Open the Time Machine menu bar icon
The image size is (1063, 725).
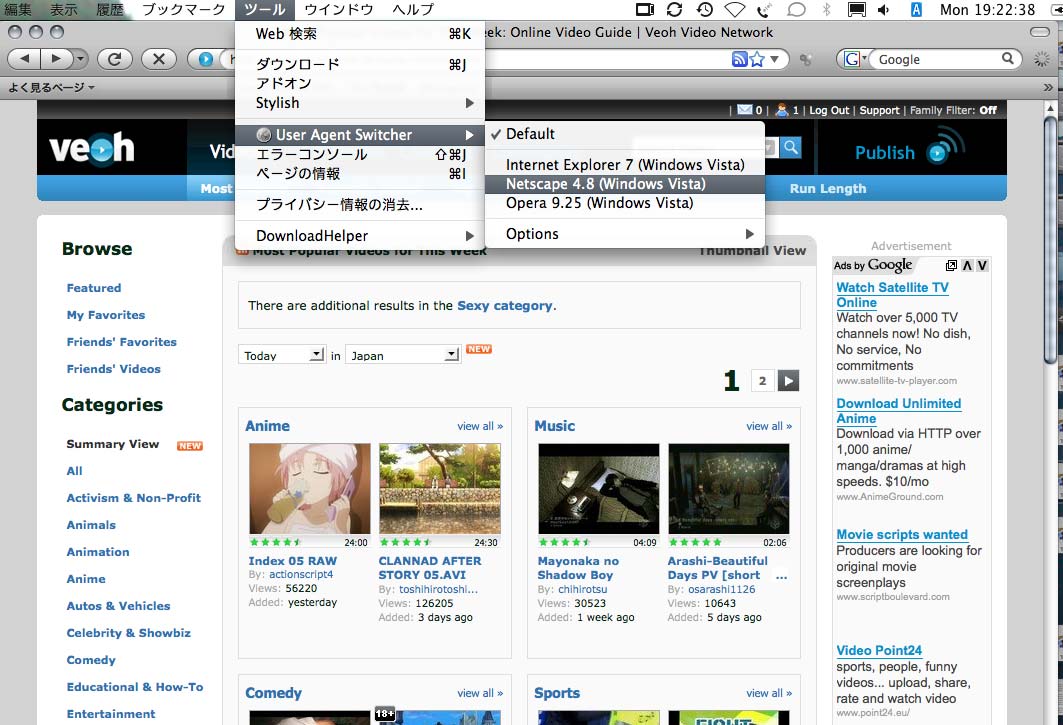[x=705, y=9]
